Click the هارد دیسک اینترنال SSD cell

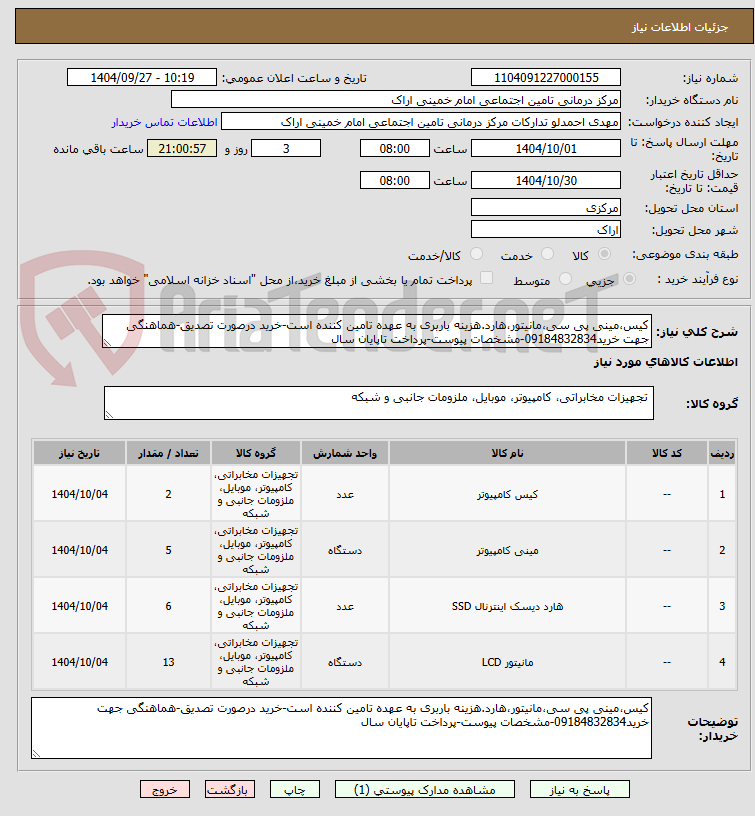point(507,606)
